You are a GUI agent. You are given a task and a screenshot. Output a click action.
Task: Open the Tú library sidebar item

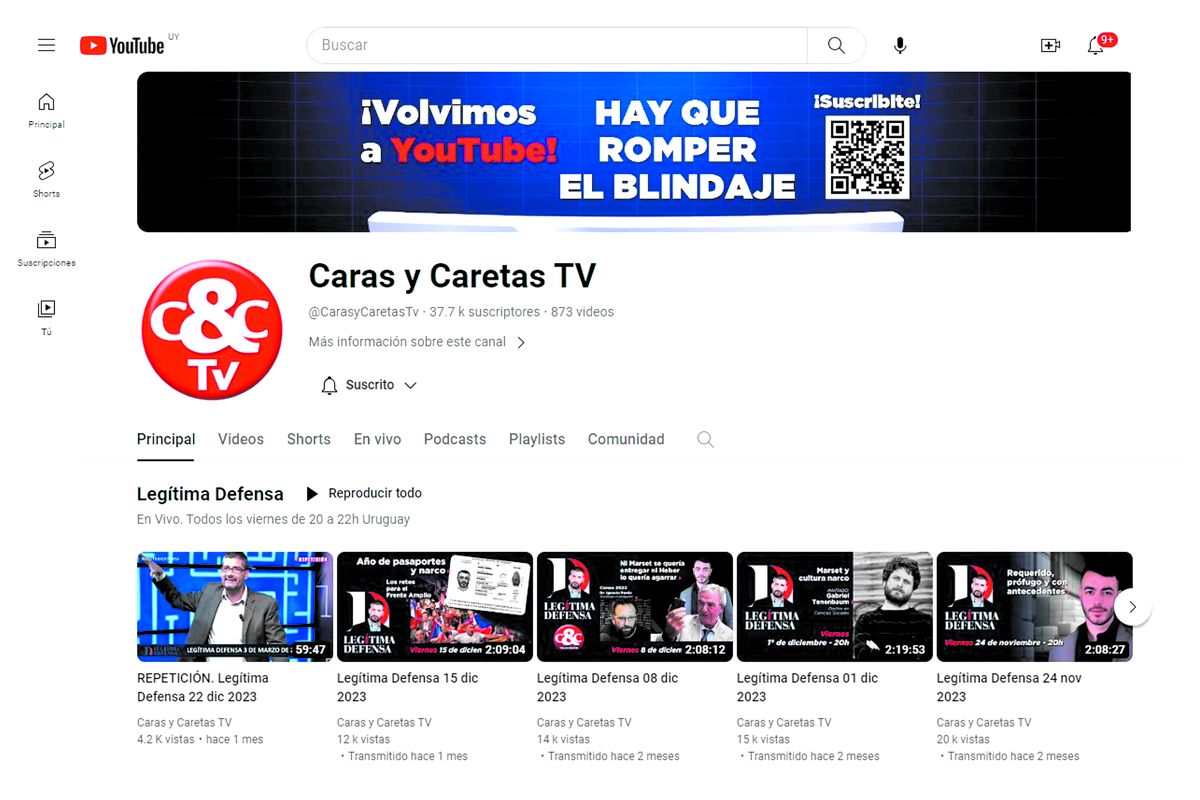[46, 318]
